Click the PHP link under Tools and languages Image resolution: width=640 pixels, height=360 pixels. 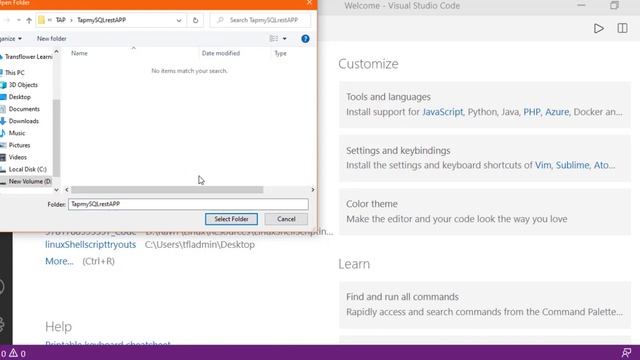[x=532, y=112]
